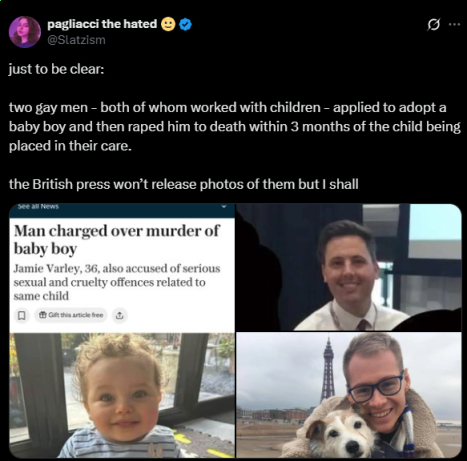Expand the chevron in the See all News bar
467x461 pixels.
pyautogui.click(x=224, y=206)
